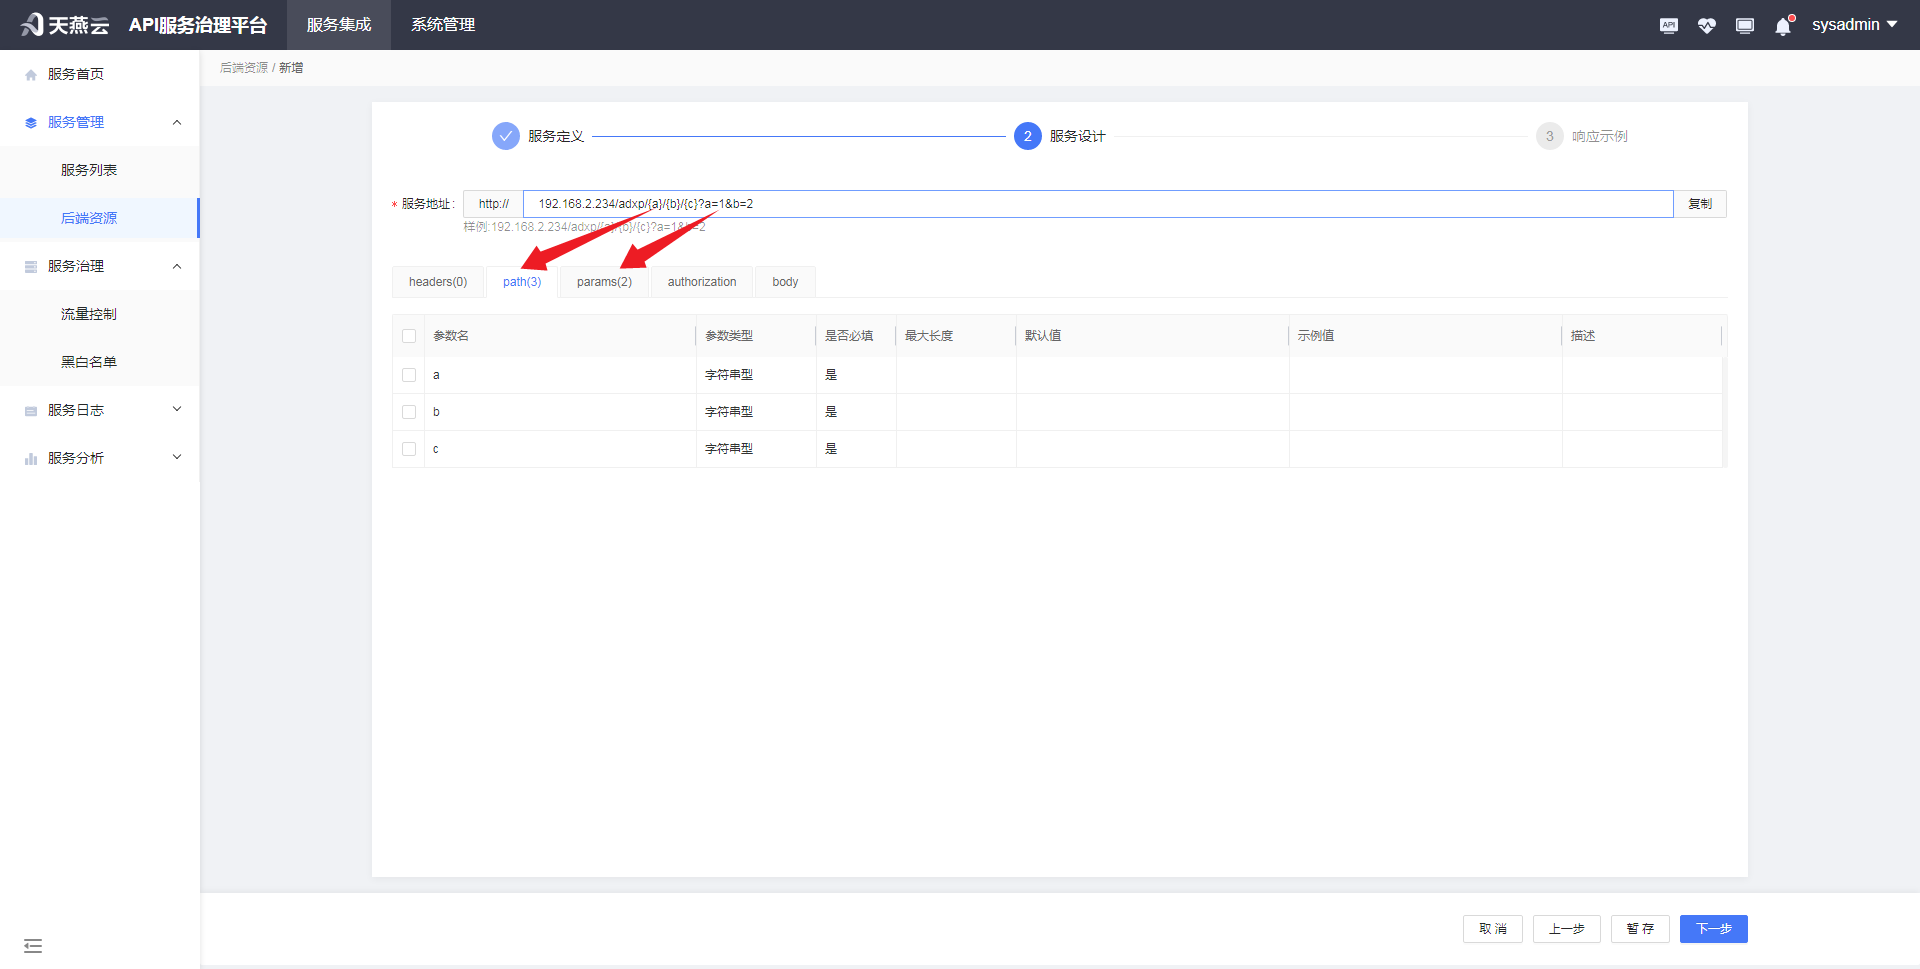Open the monitor screen icon in top bar
1920x969 pixels.
1744,25
